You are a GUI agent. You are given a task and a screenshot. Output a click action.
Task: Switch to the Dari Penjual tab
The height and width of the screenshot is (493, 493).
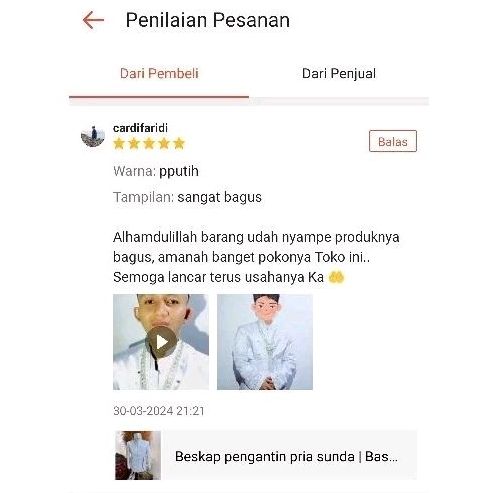pyautogui.click(x=339, y=74)
